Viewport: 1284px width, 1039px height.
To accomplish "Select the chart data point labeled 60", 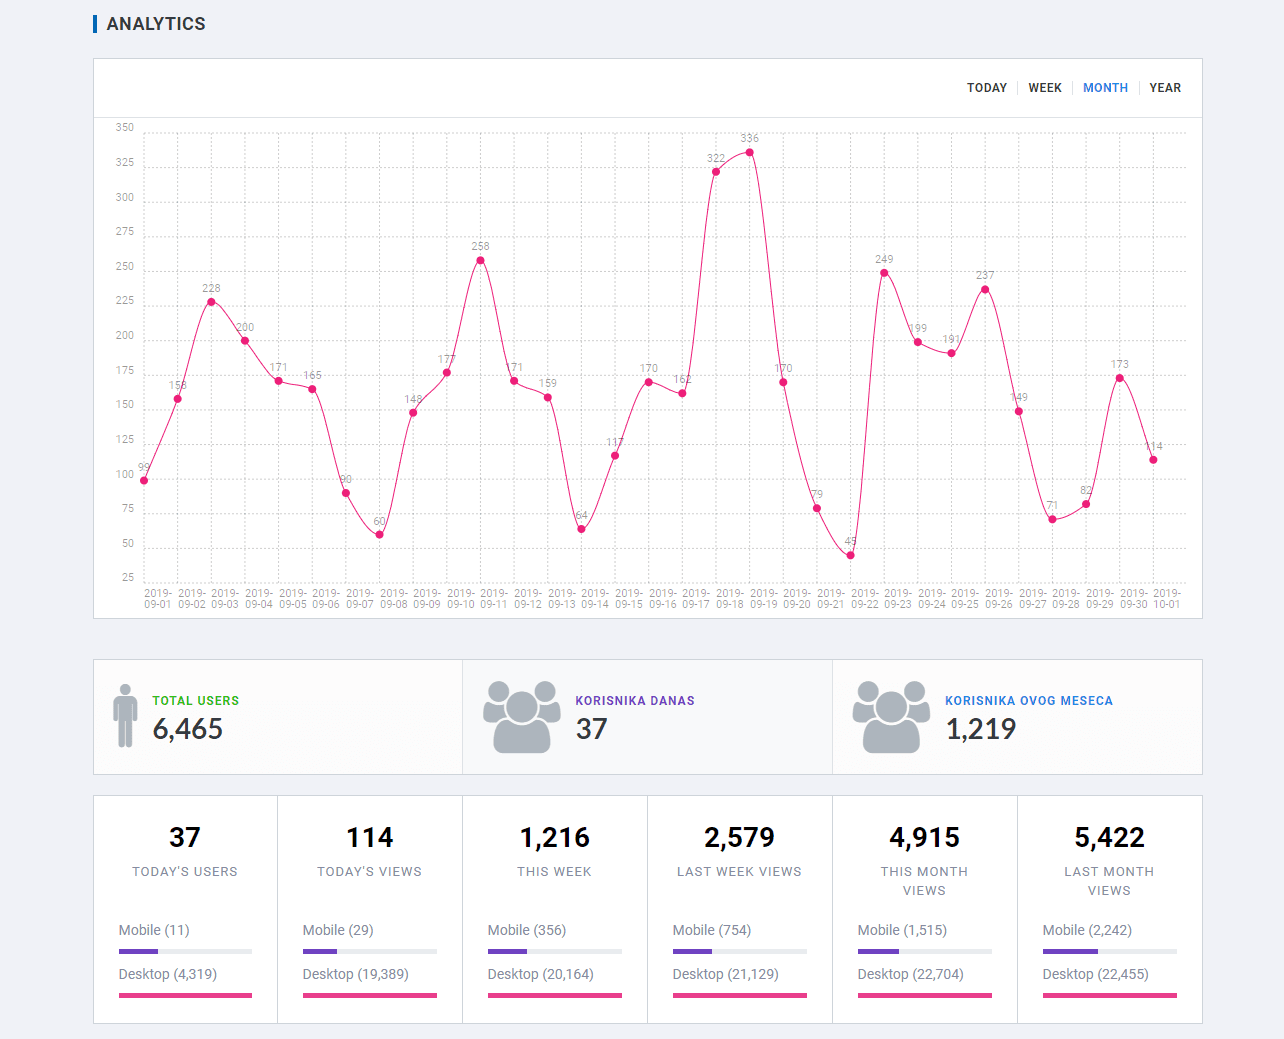I will click(x=380, y=535).
